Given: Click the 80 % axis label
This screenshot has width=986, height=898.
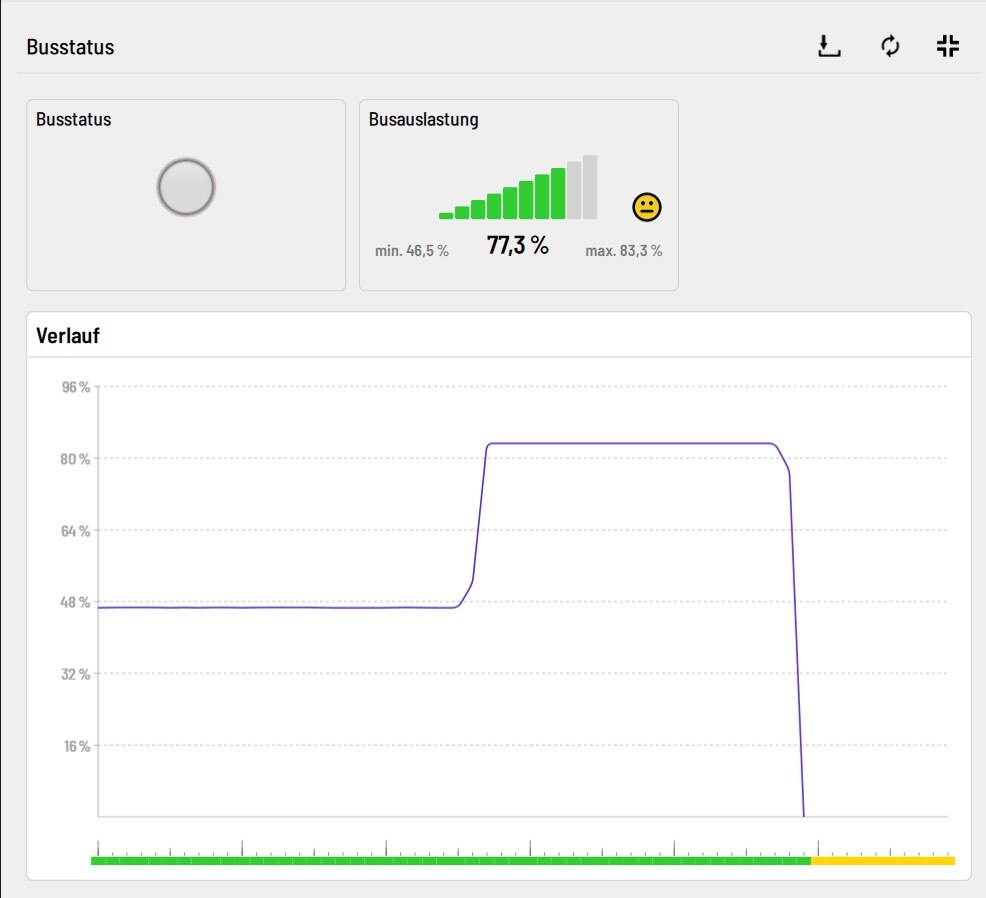Looking at the screenshot, I should (77, 459).
